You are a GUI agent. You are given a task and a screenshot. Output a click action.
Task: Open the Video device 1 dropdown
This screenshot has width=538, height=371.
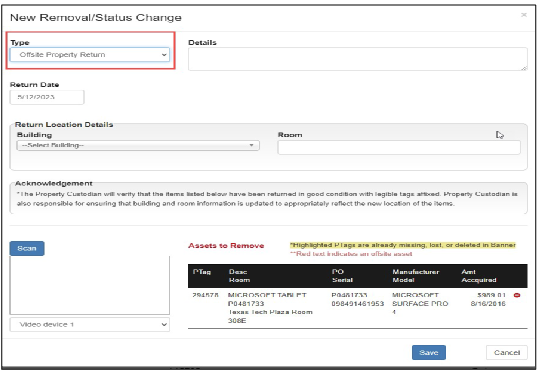coord(90,324)
